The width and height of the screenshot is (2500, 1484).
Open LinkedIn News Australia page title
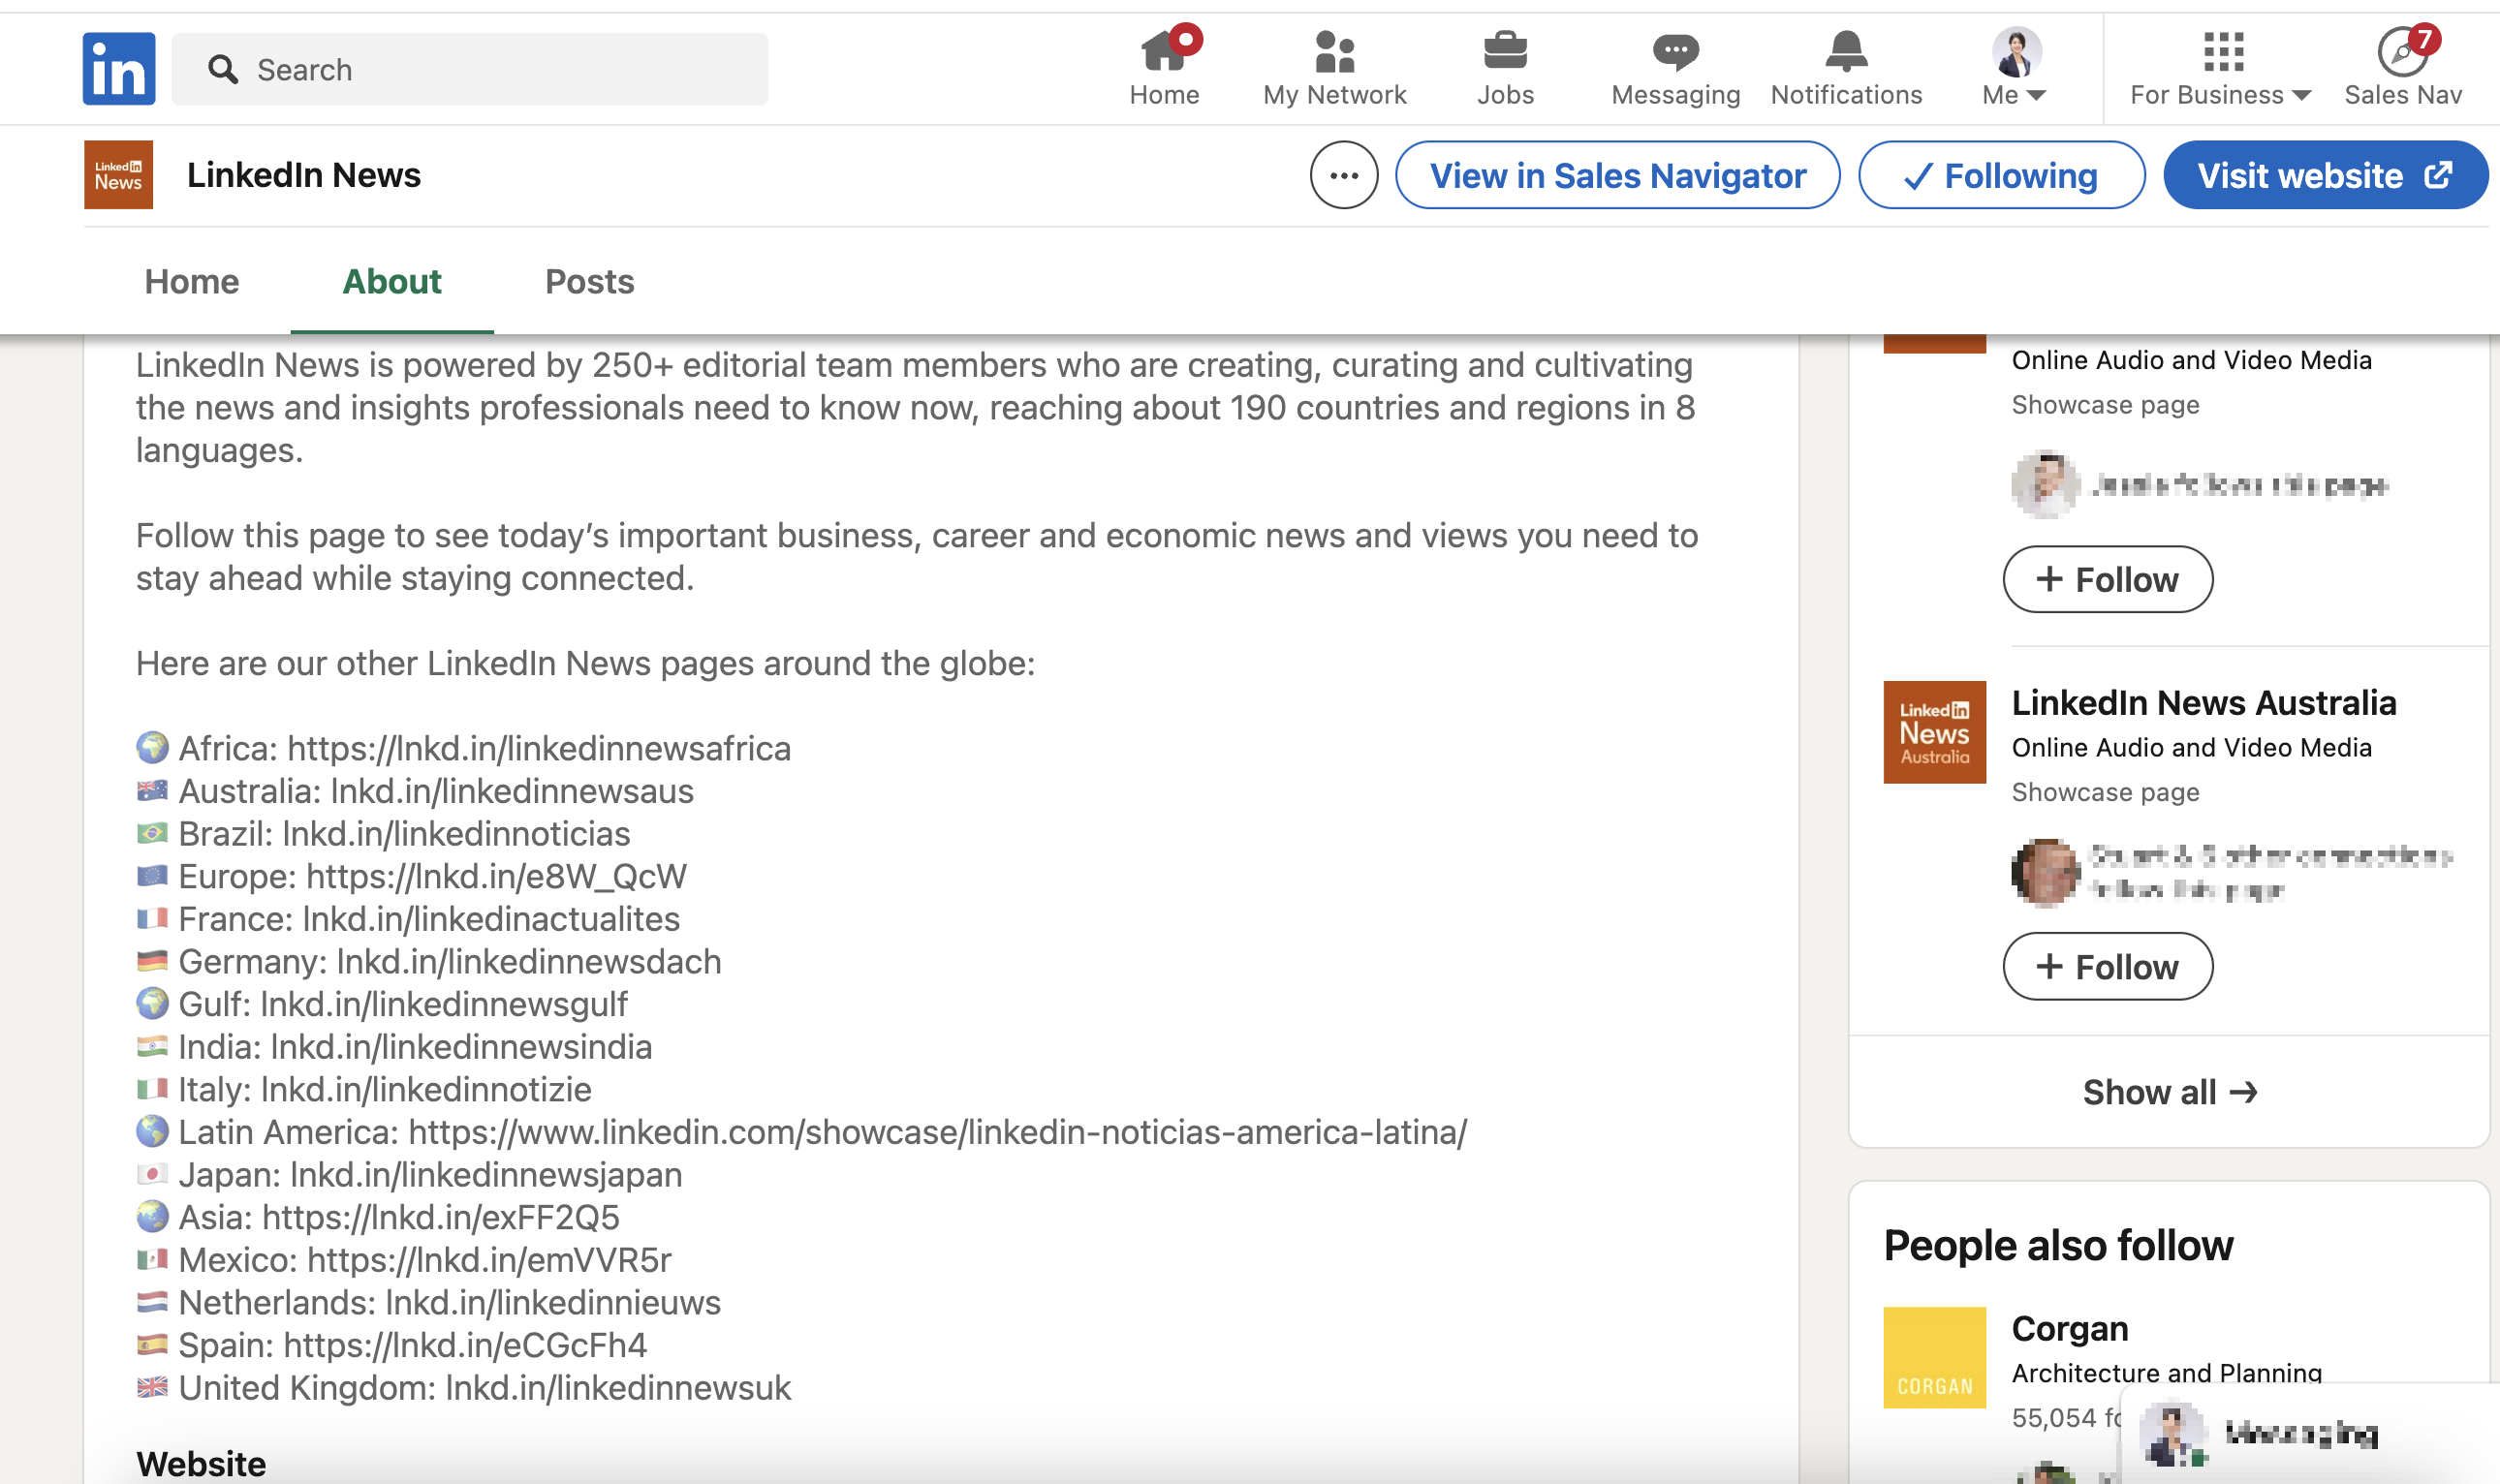(x=2203, y=703)
